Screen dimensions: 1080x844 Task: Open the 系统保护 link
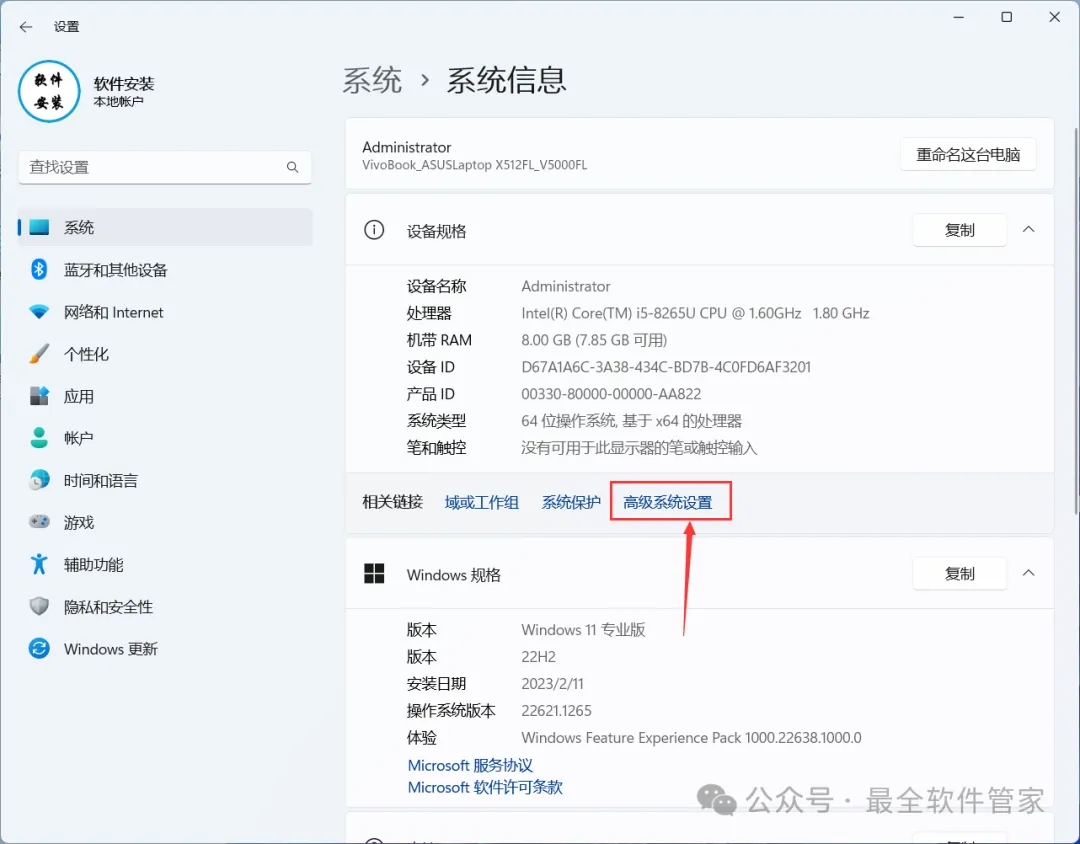[571, 502]
